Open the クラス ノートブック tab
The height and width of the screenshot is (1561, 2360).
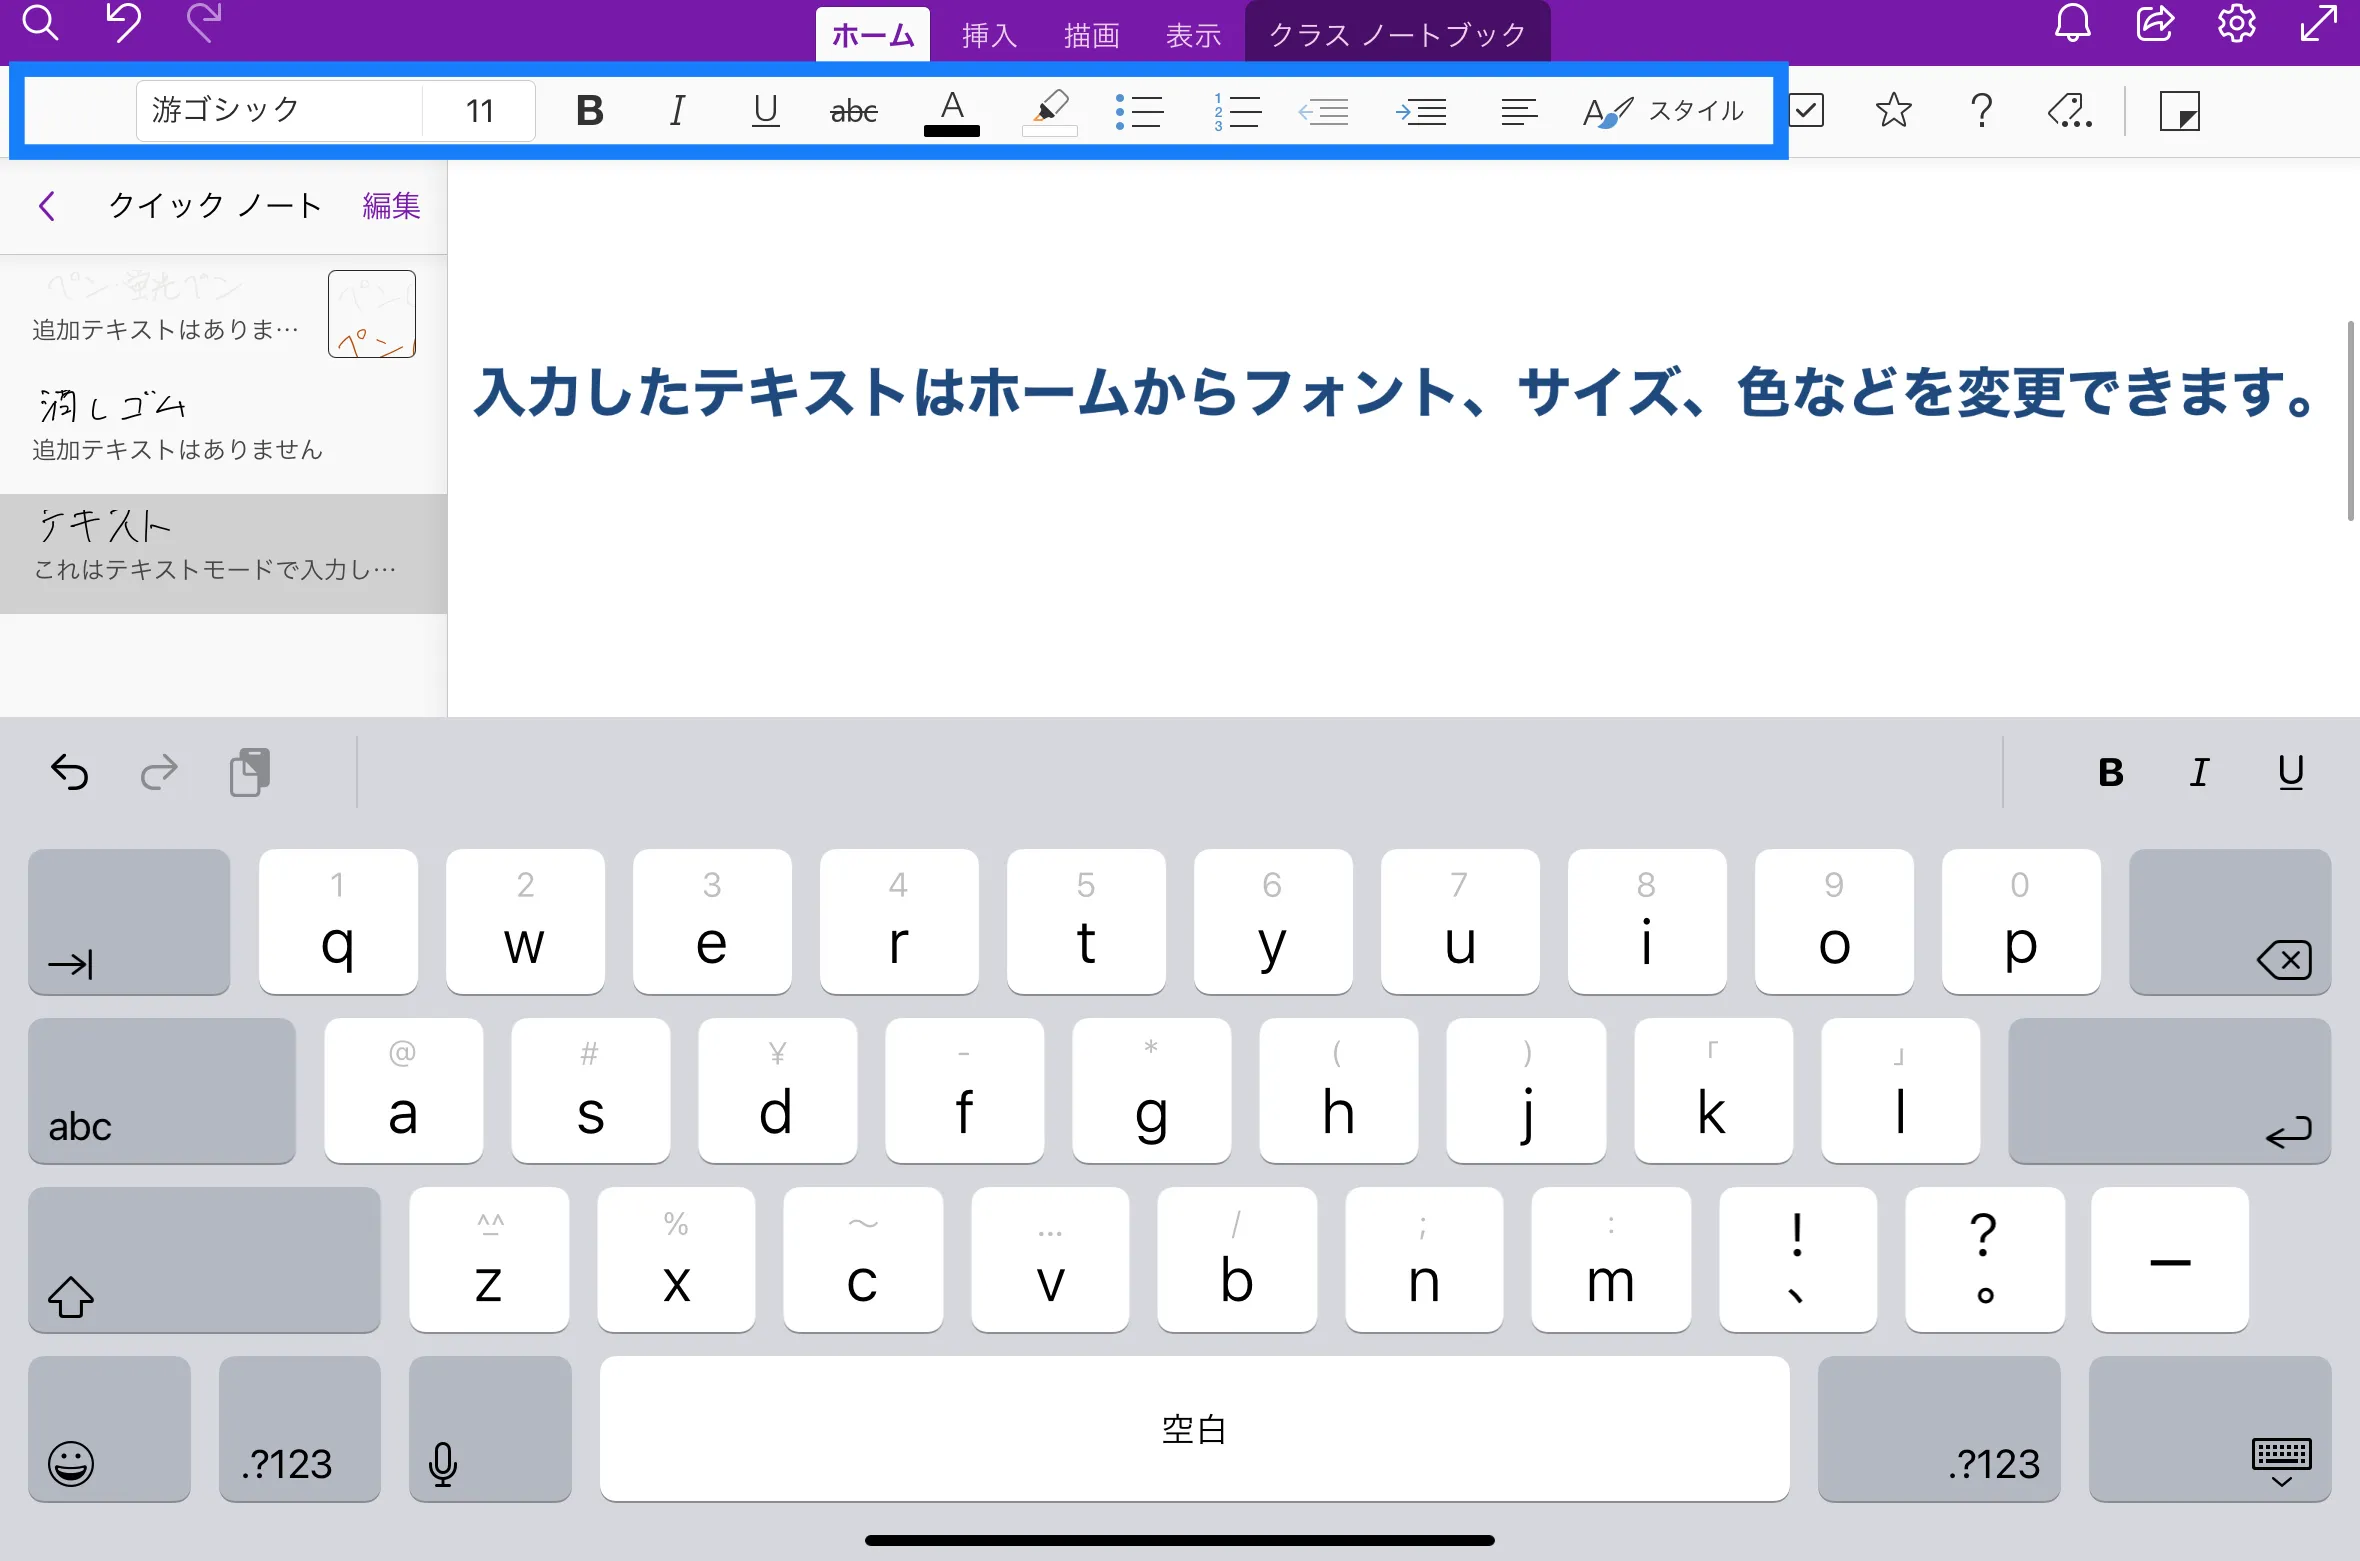[1397, 33]
